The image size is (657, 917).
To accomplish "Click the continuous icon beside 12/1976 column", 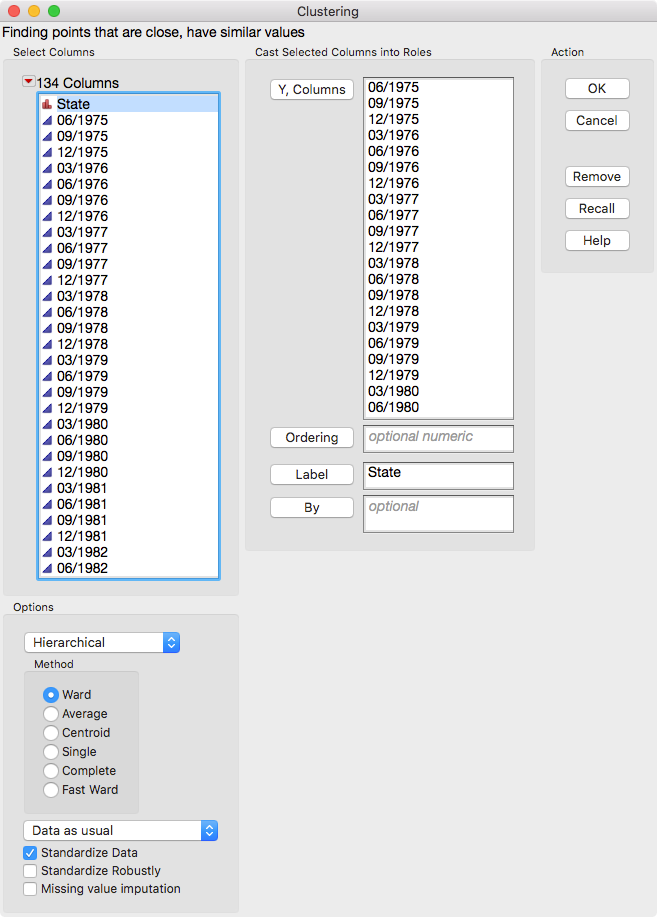I will pos(47,216).
